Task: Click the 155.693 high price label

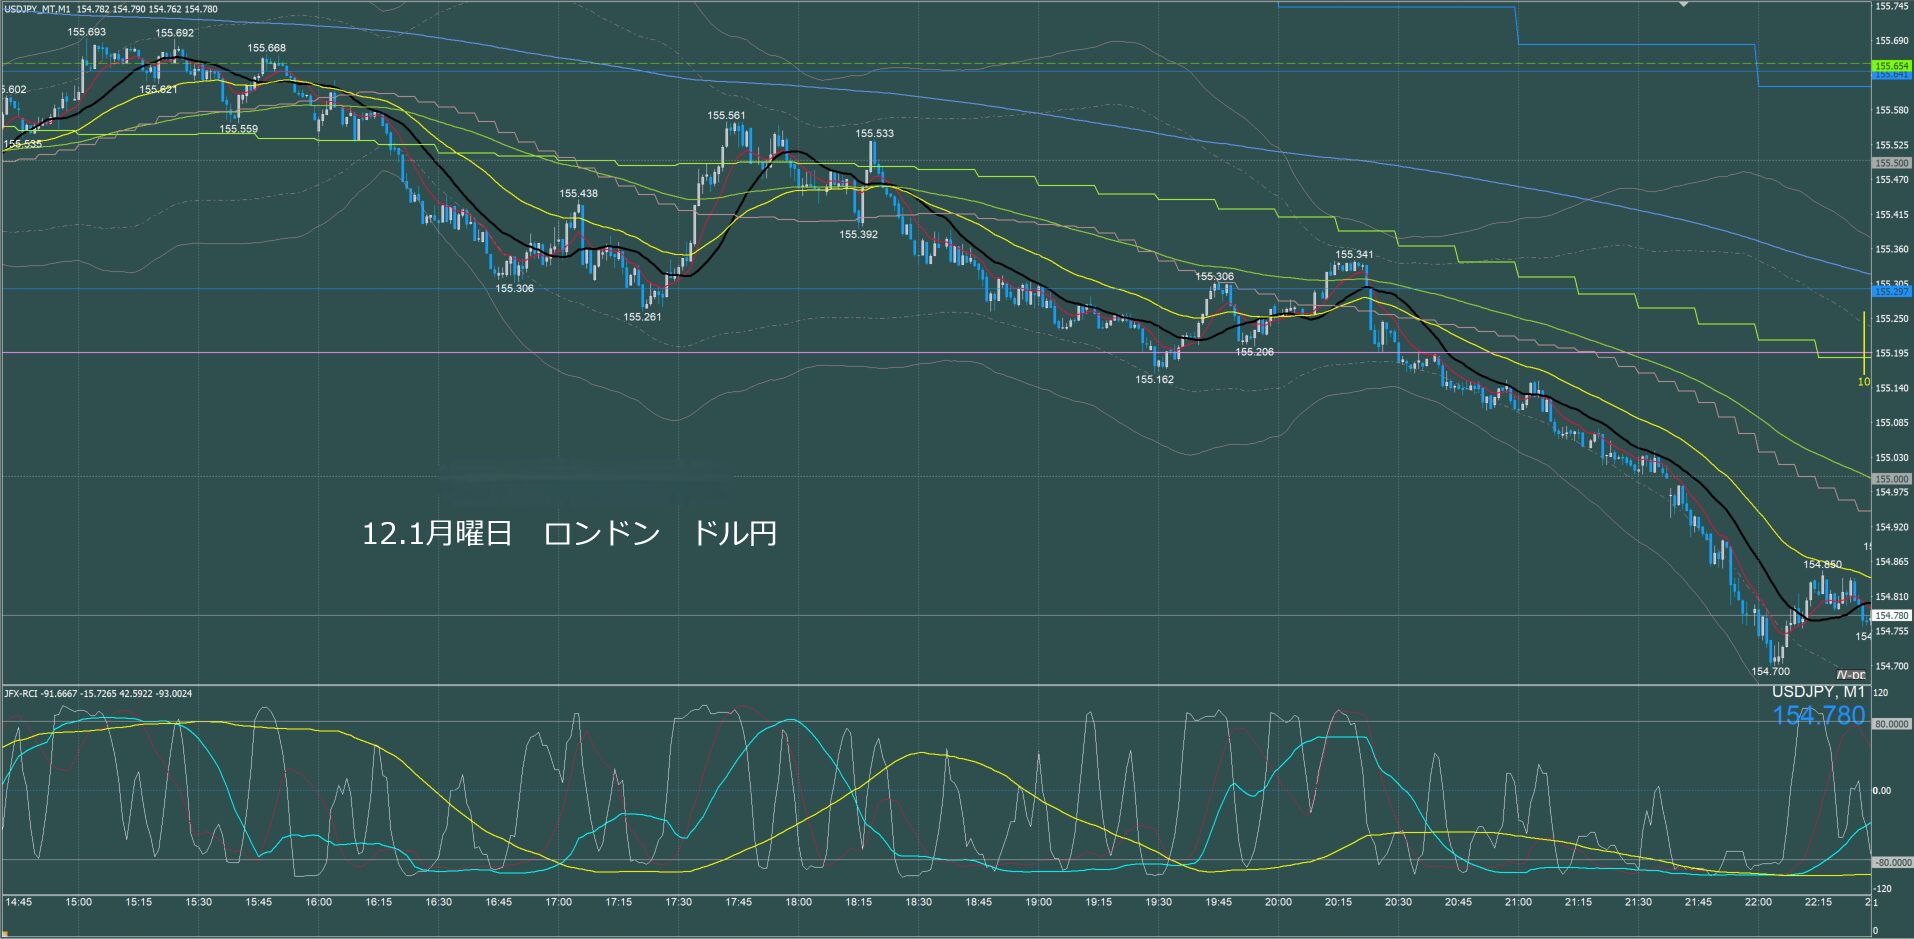Action: 87,32
